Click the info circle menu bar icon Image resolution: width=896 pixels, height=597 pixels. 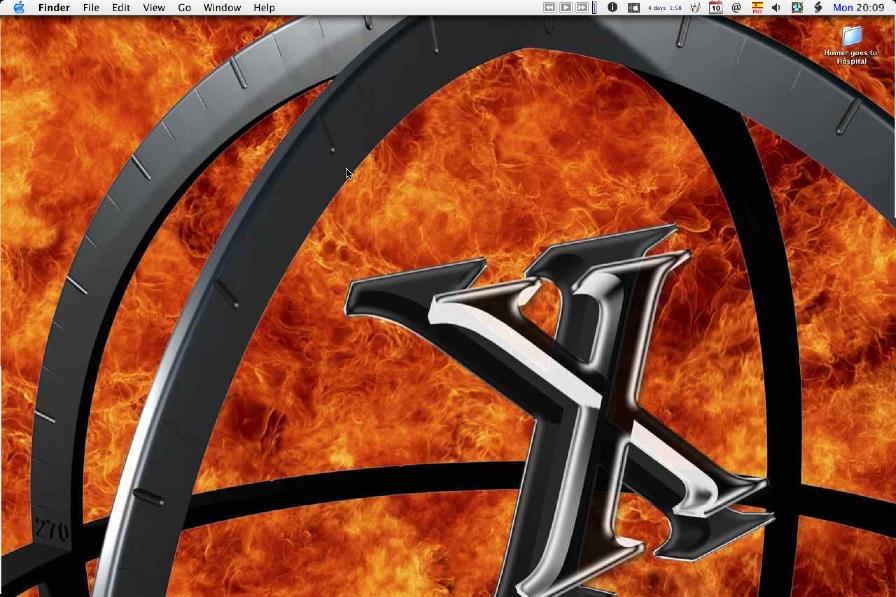pyautogui.click(x=612, y=7)
